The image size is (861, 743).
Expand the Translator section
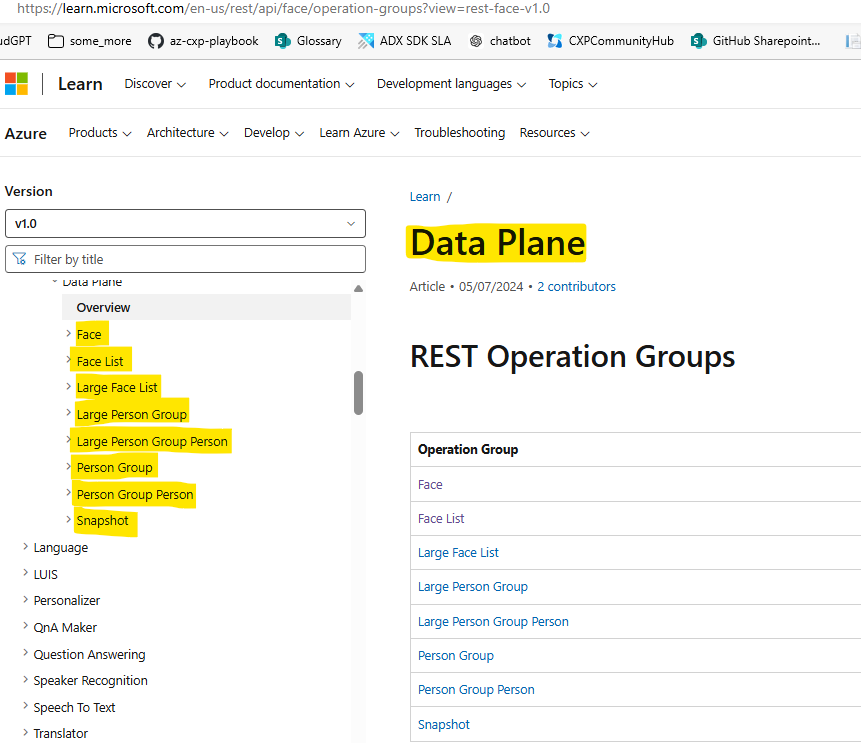(x=25, y=733)
